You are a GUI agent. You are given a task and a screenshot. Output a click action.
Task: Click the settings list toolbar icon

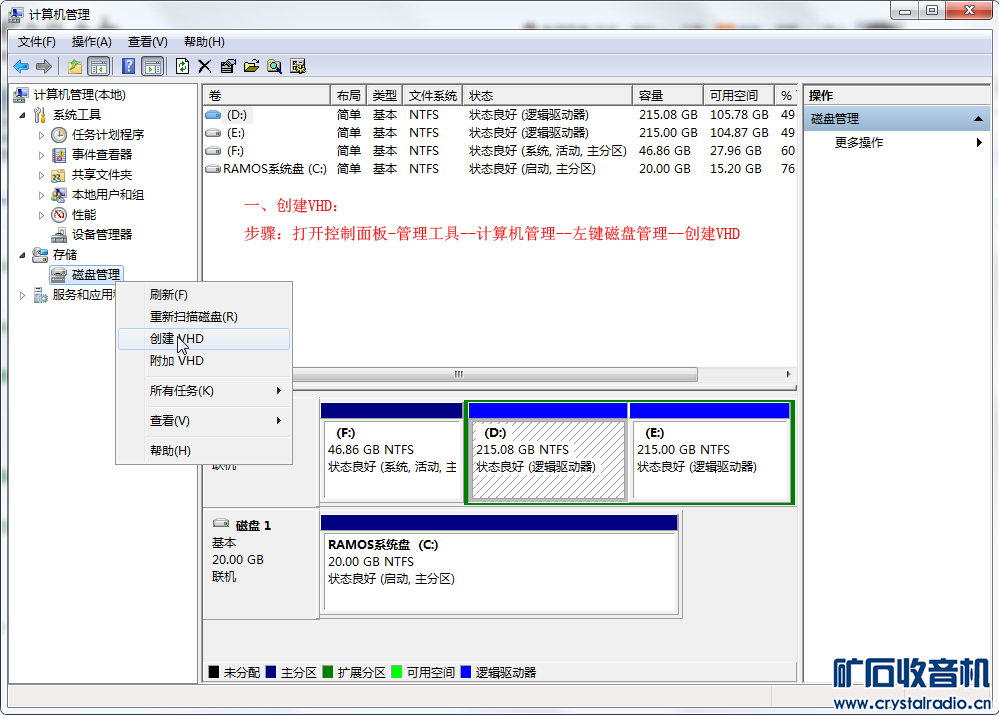298,66
